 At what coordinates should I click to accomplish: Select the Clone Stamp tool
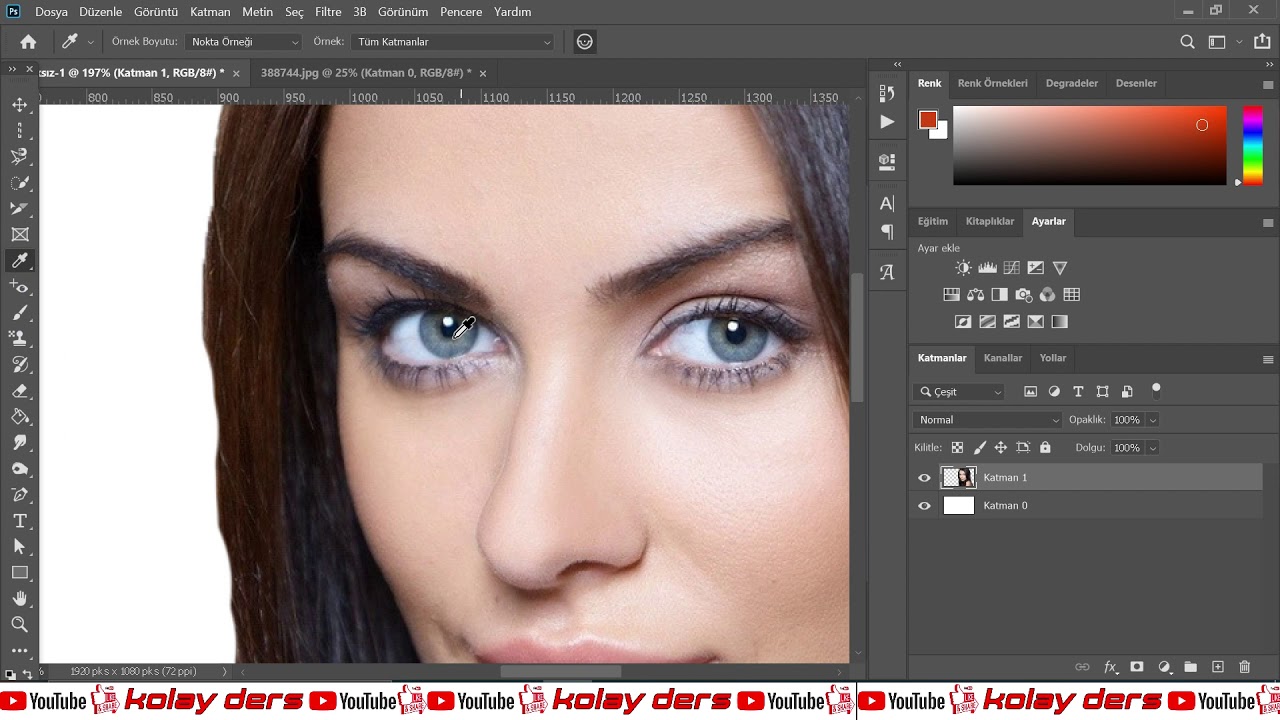click(20, 339)
